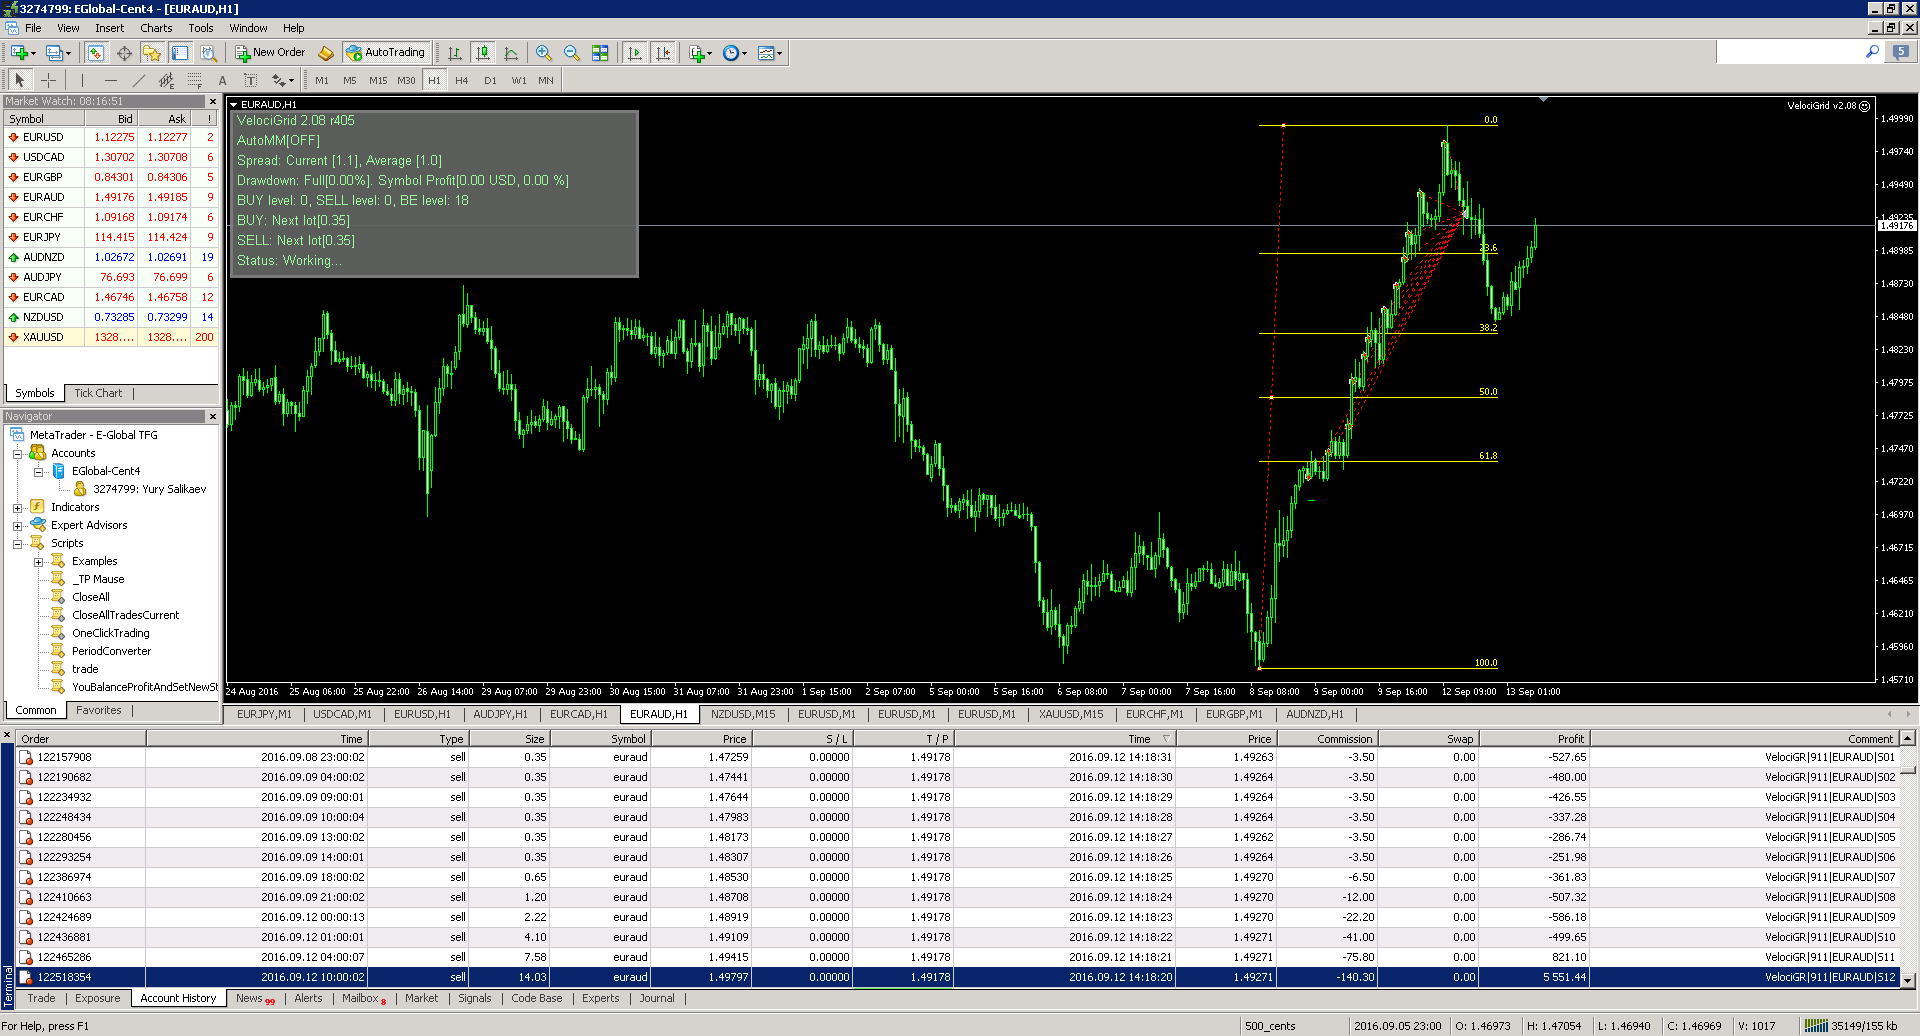The width and height of the screenshot is (1920, 1036).
Task: Switch to the Favorites navigator tab
Action: pos(99,710)
